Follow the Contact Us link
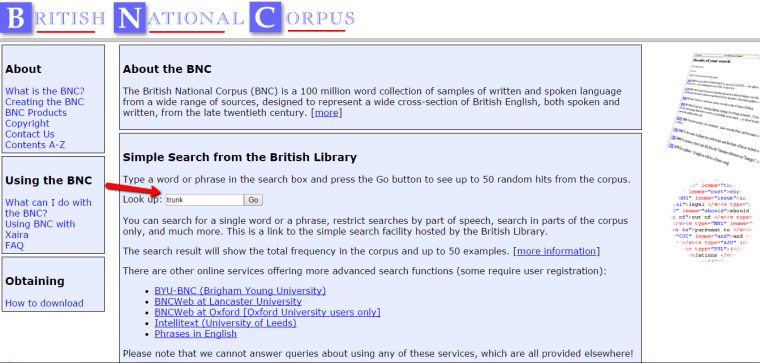Image resolution: width=760 pixels, height=363 pixels. (30, 134)
